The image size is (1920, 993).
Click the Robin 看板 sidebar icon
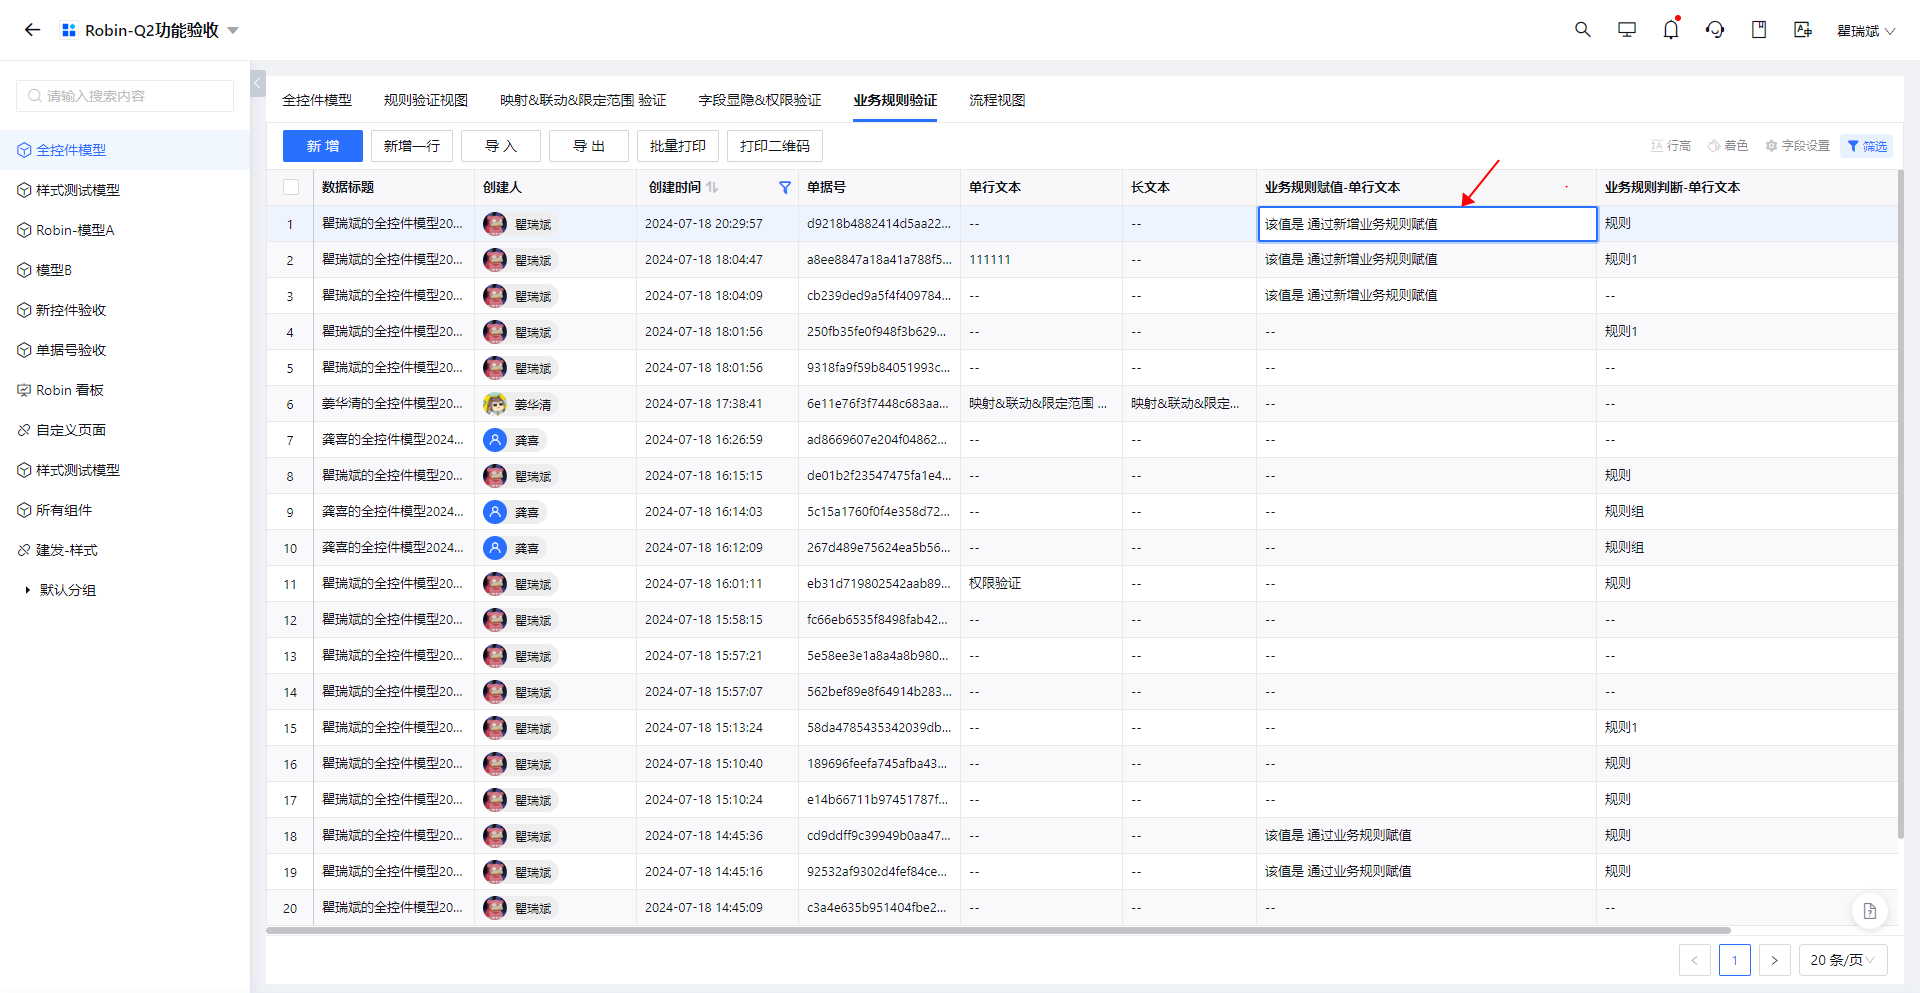(x=24, y=390)
